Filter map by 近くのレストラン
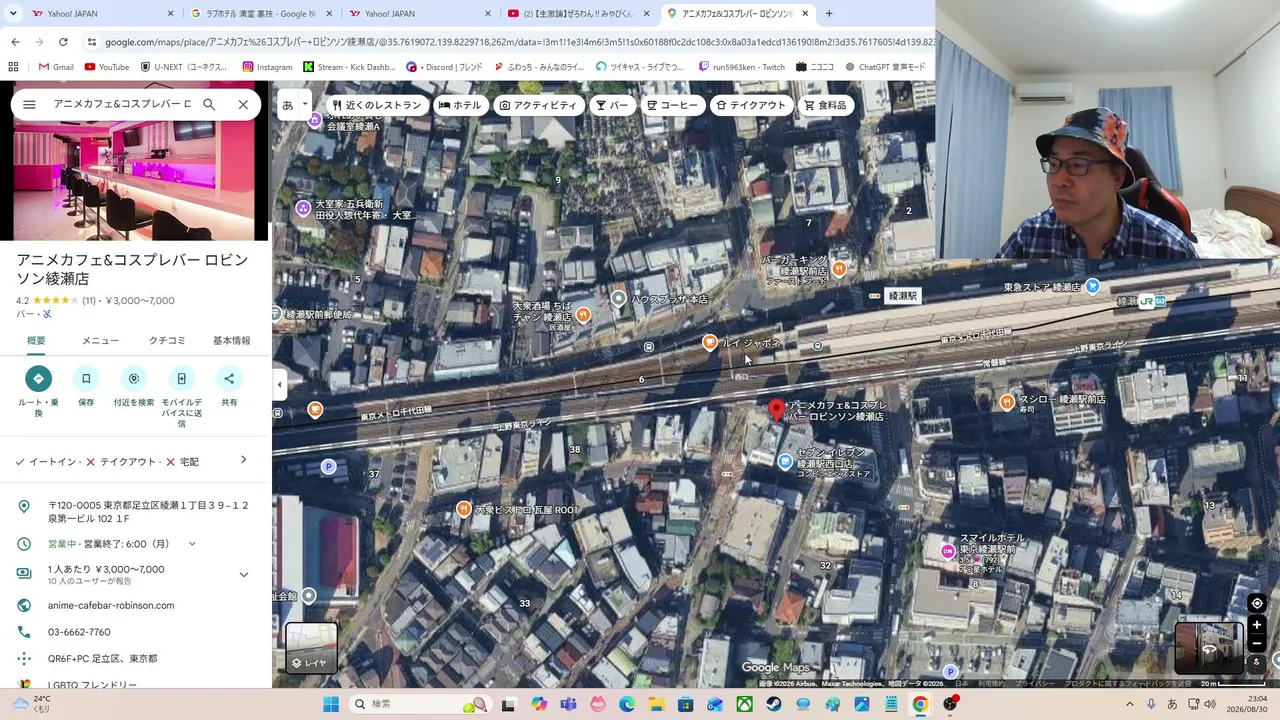This screenshot has width=1280, height=720. tap(377, 105)
